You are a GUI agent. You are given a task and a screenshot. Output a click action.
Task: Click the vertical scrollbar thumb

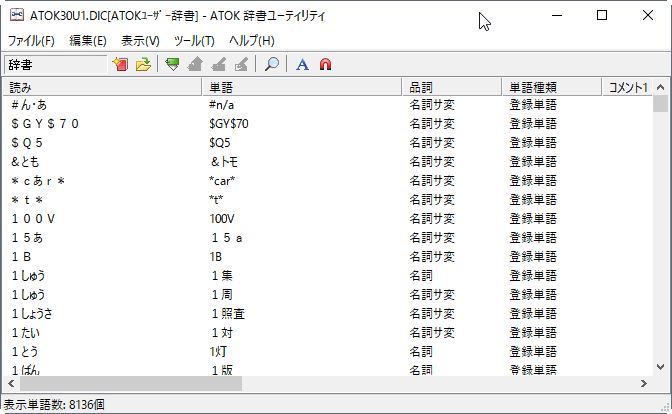[x=660, y=104]
